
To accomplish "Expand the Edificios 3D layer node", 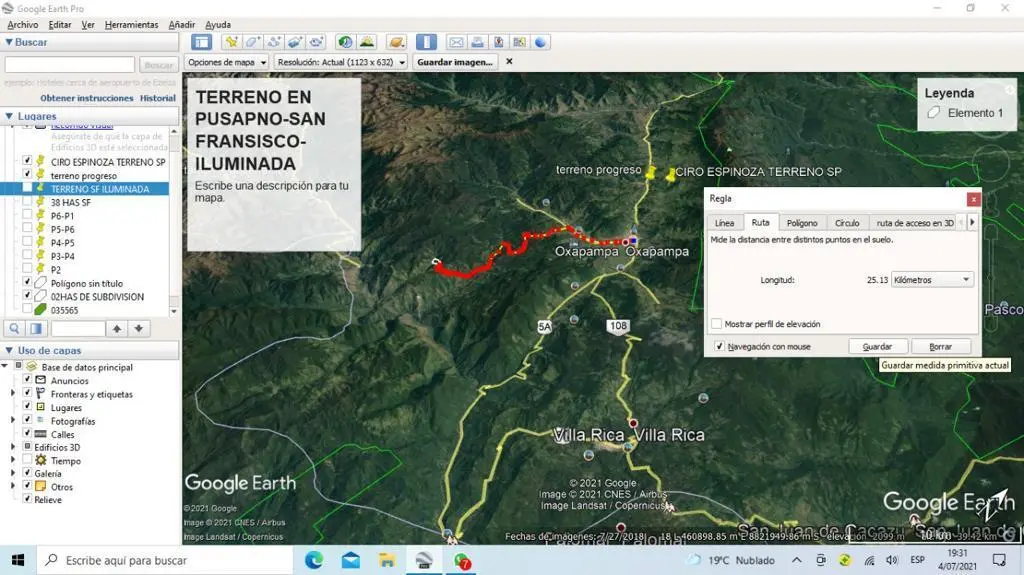I will tap(13, 447).
